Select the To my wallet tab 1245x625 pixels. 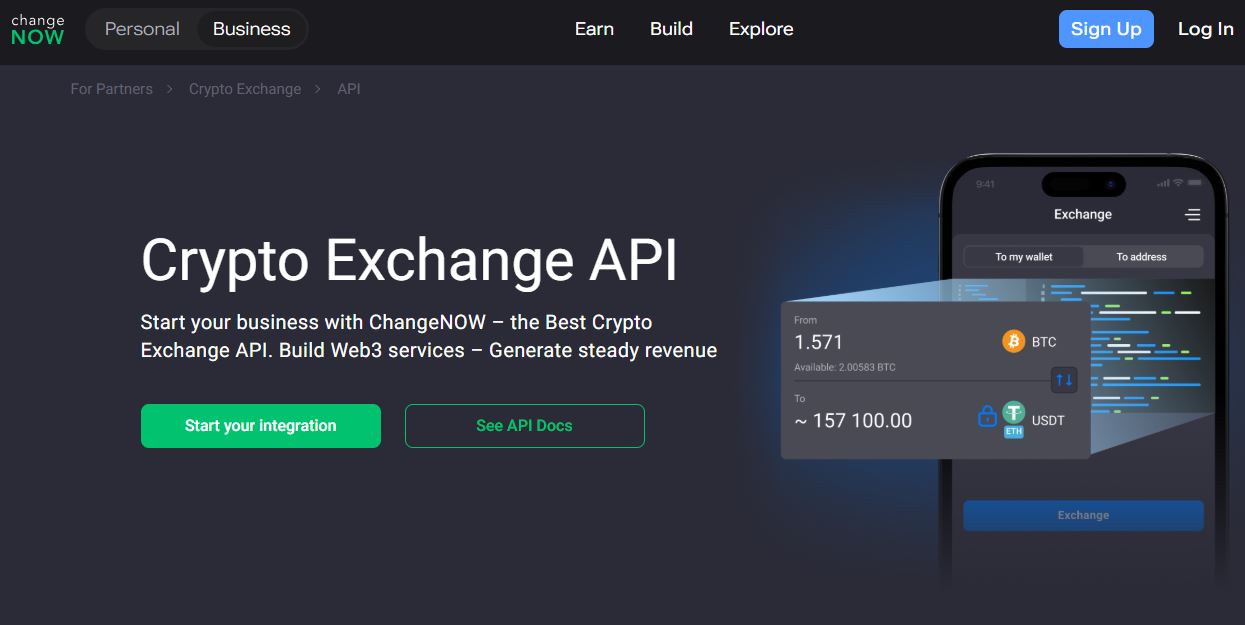point(1024,257)
